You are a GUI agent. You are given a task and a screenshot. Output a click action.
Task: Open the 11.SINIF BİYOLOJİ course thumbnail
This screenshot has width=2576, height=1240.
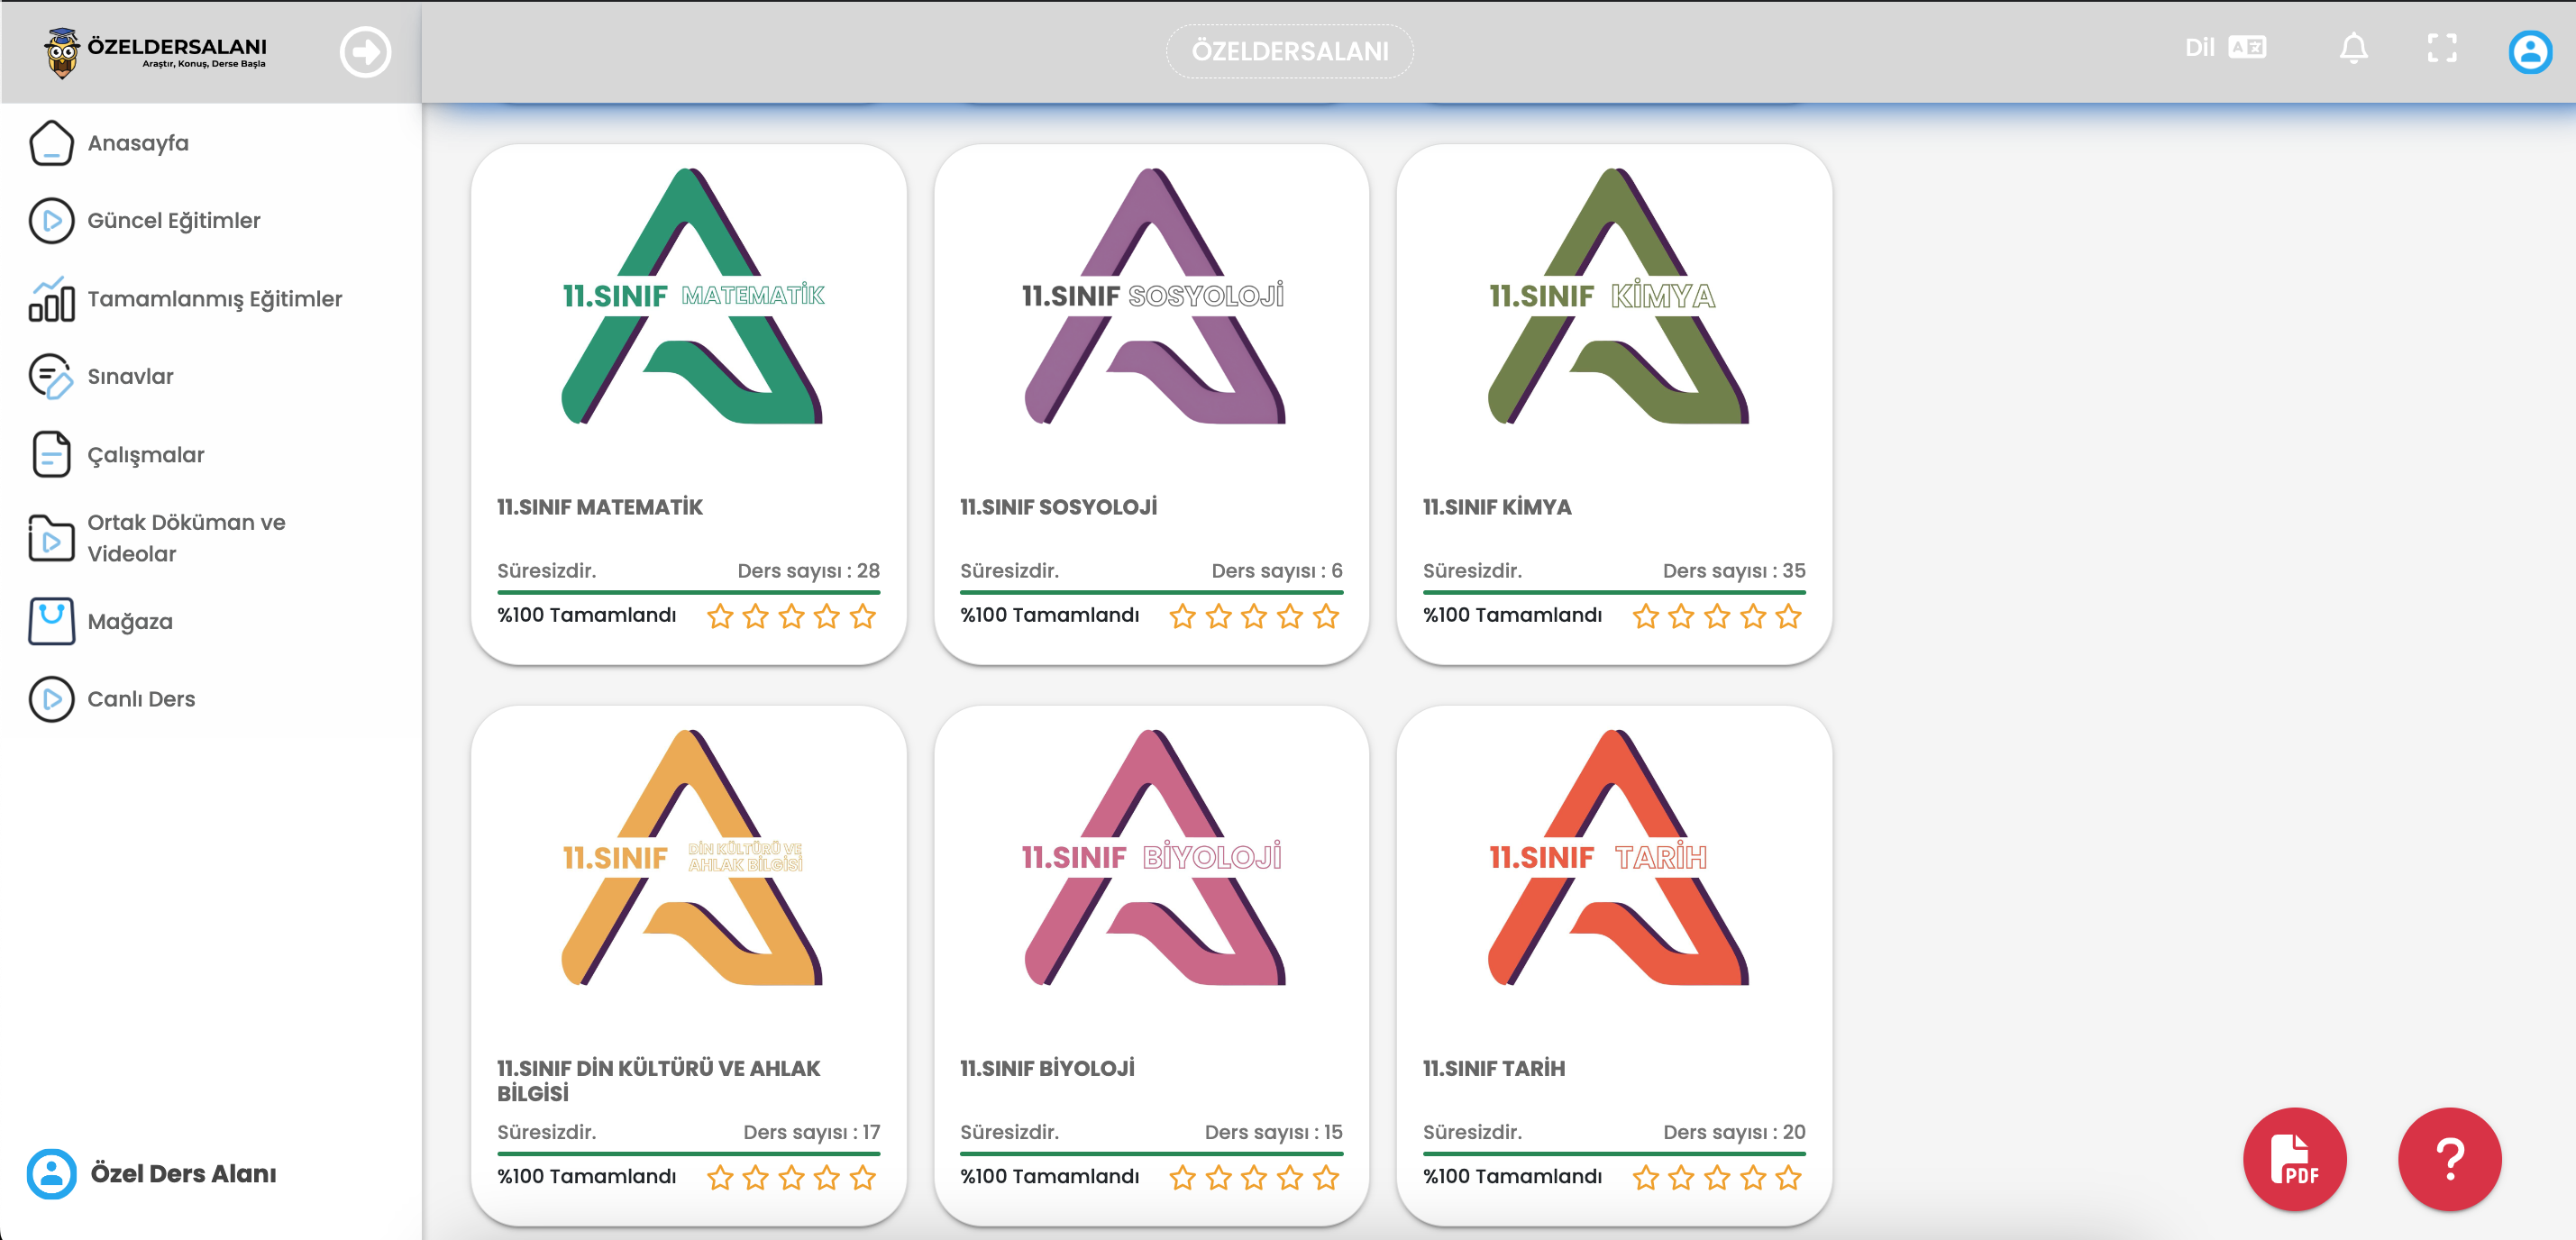(x=1151, y=858)
